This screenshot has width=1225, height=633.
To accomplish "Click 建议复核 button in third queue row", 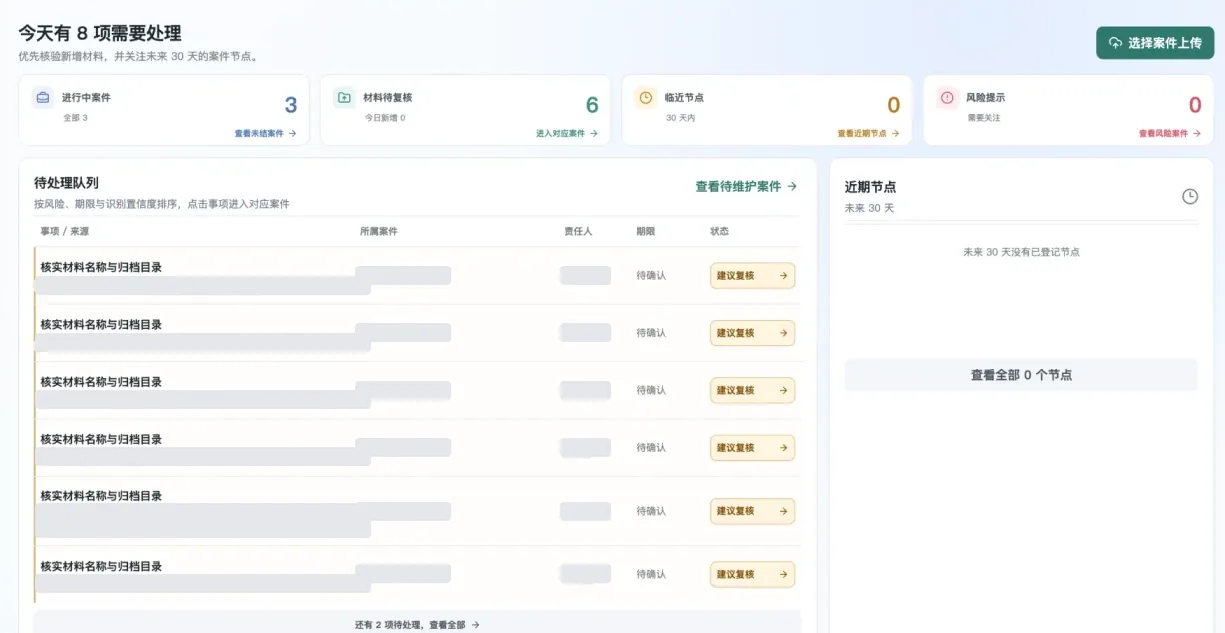I will pos(752,390).
